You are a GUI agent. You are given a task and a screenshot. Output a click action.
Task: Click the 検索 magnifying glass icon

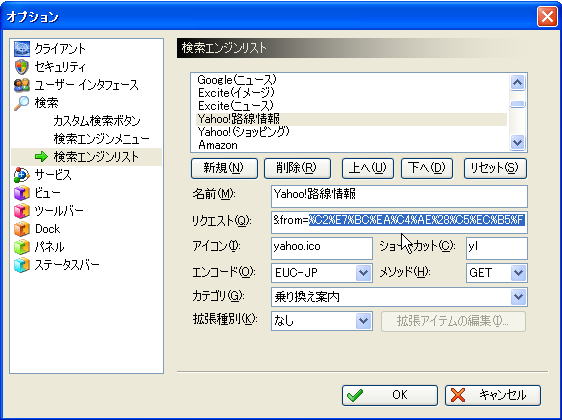pos(22,103)
